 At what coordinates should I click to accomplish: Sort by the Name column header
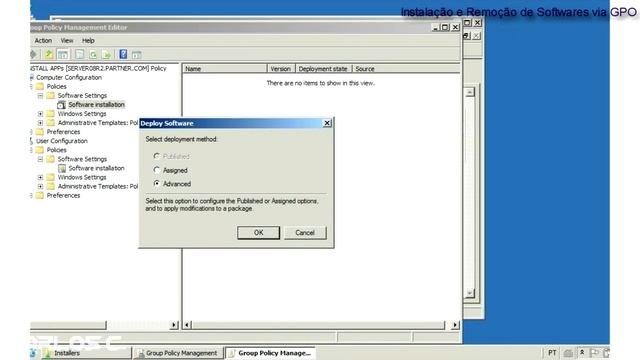tap(224, 69)
